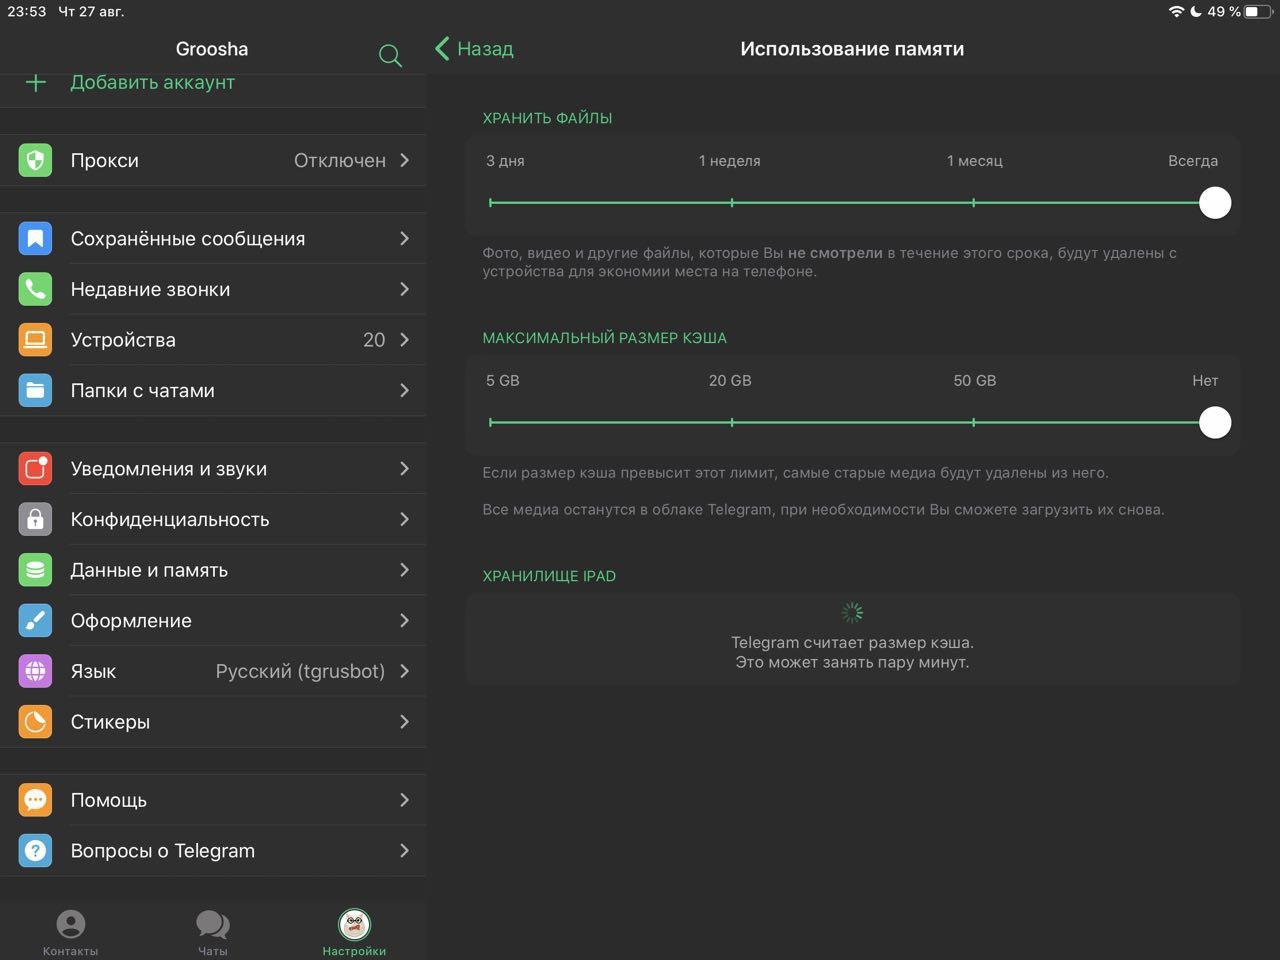
Task: Tap the purple globe language icon
Action: 35,671
